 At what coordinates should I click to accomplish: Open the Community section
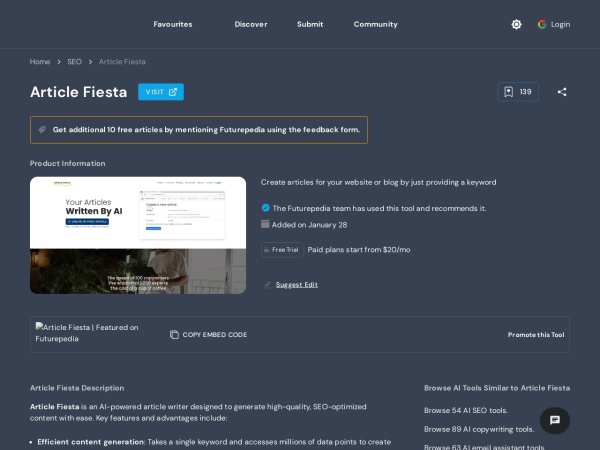[x=375, y=24]
